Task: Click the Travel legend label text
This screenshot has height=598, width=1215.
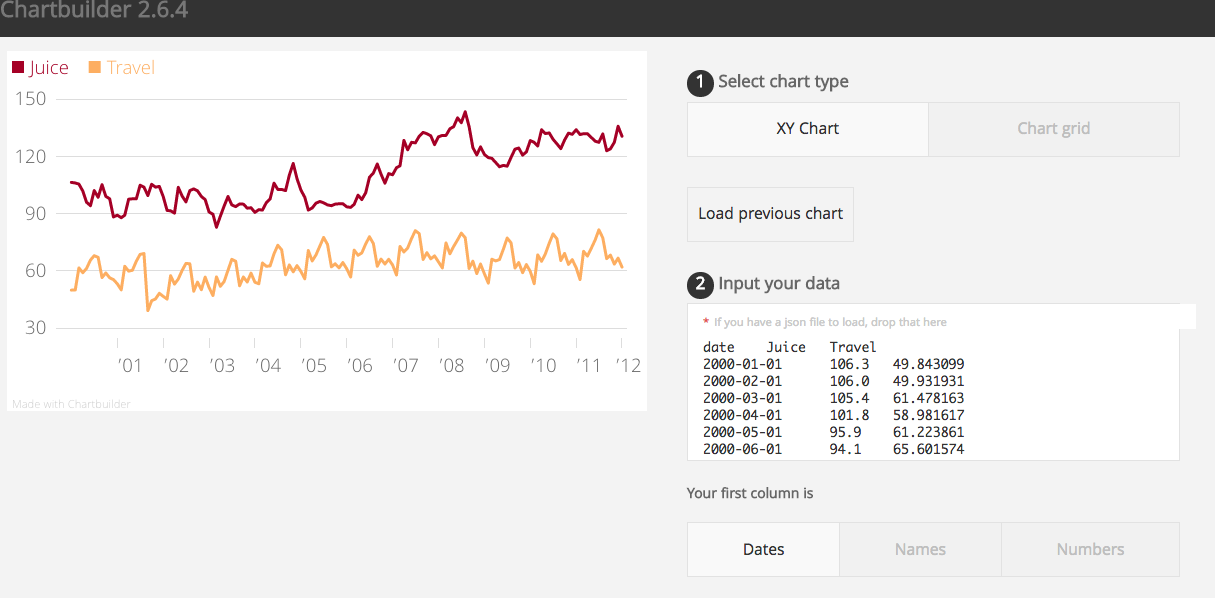Action: (131, 68)
